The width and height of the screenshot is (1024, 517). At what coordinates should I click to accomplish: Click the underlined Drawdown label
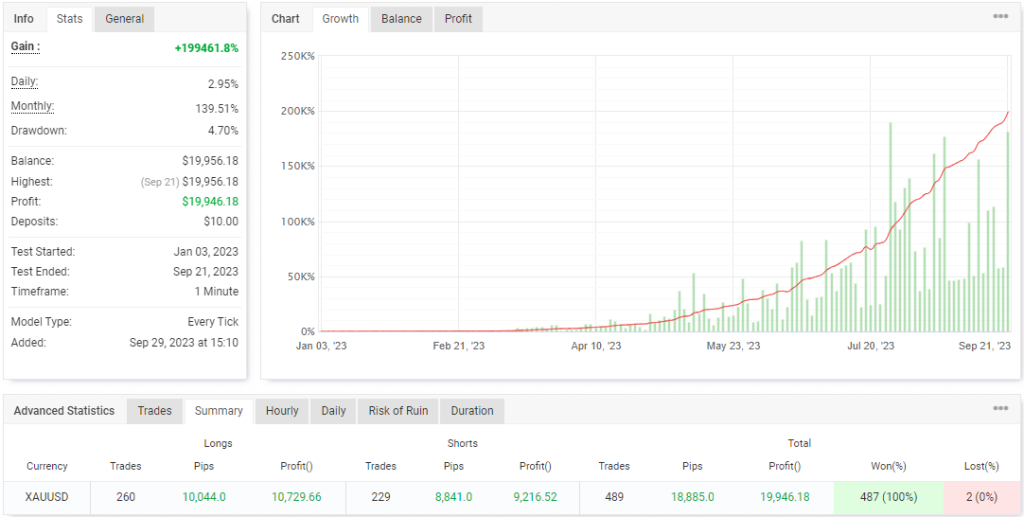coord(38,131)
